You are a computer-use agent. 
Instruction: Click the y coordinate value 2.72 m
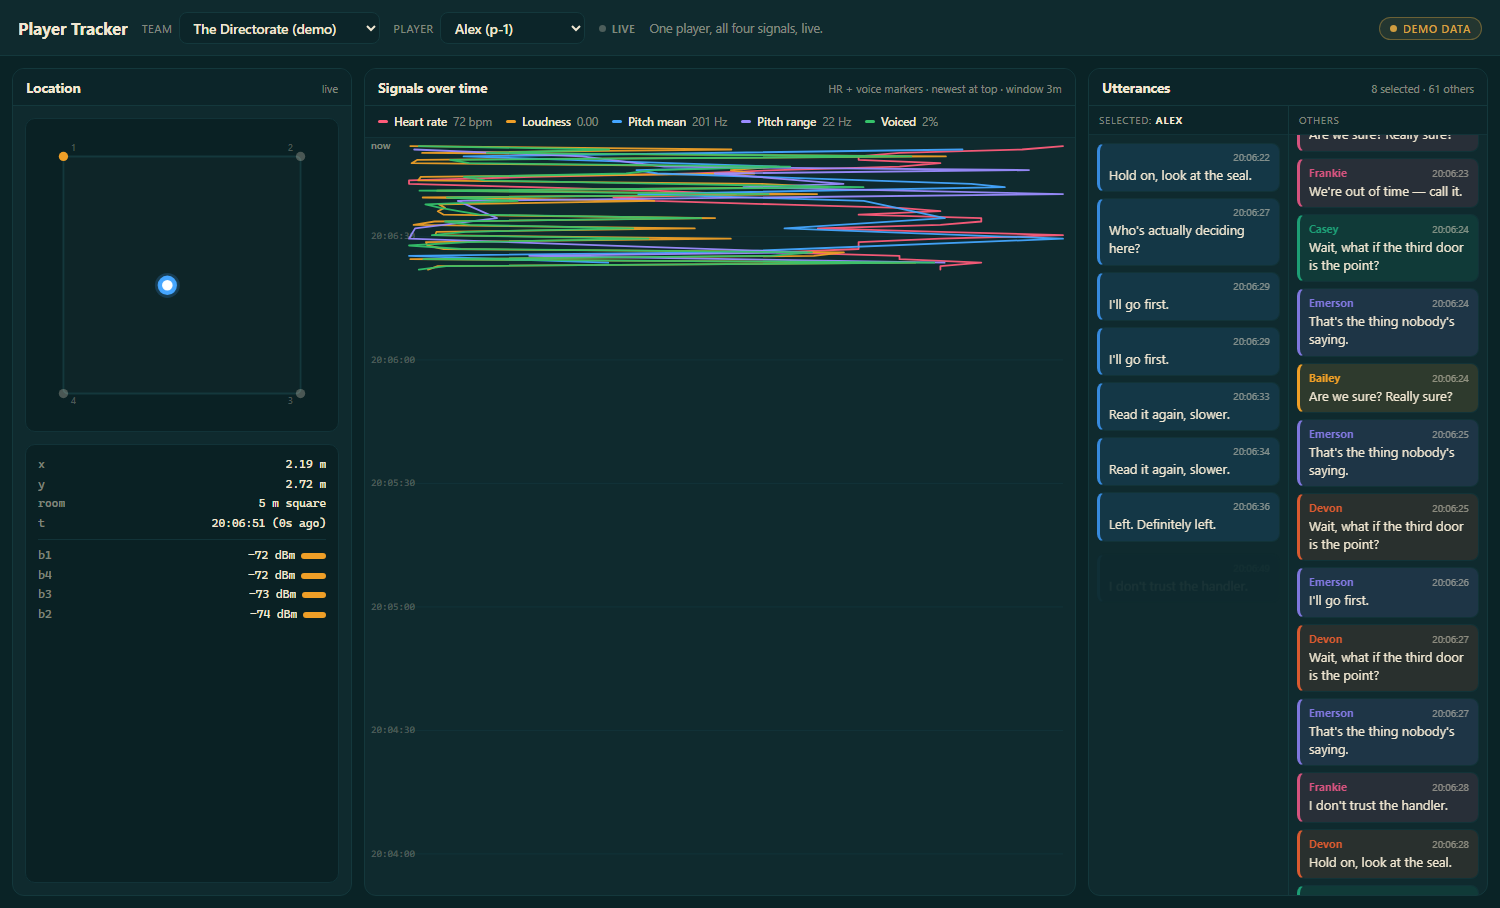(x=306, y=484)
